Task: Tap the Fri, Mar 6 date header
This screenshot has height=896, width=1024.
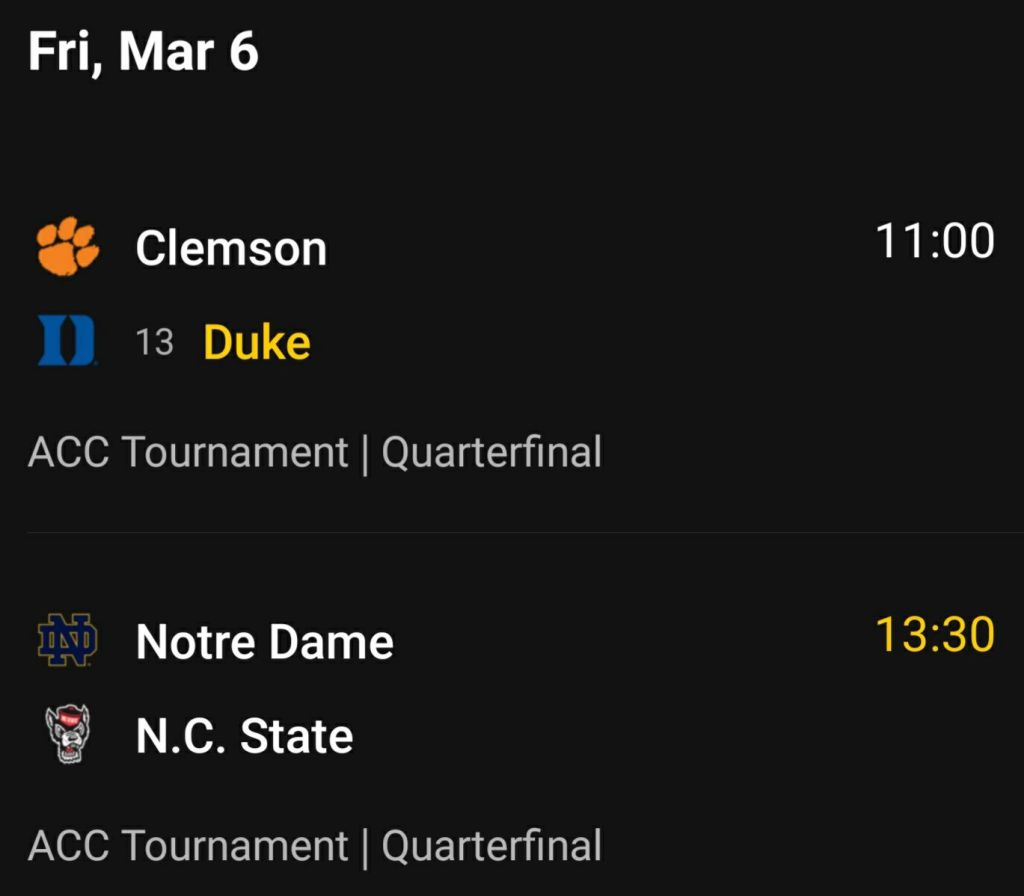Action: tap(143, 51)
